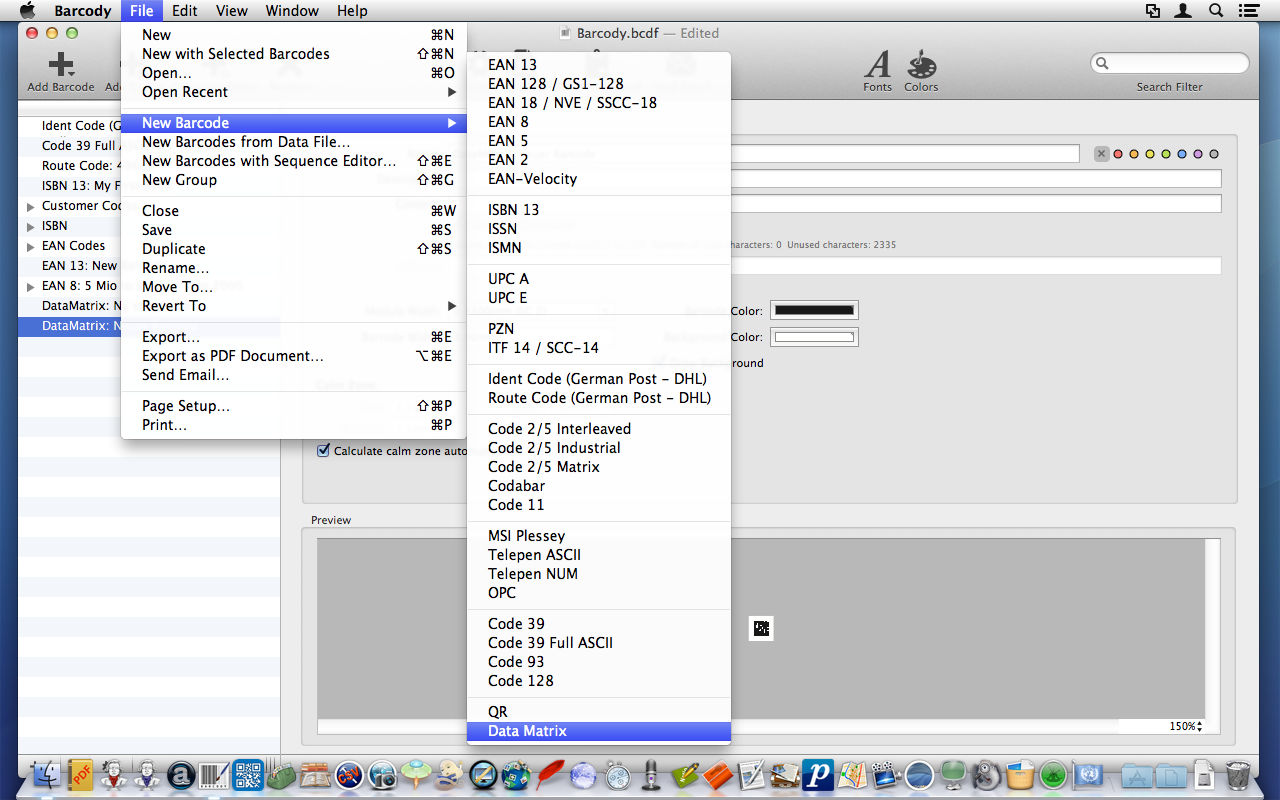The height and width of the screenshot is (800, 1280).
Task: Open the camera app icon in Dock
Action: [382, 775]
